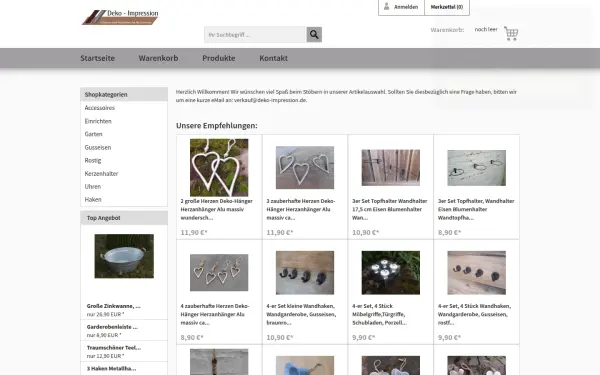Viewport: 600px width, 375px height.
Task: Open the Produkte menu item
Action: (218, 58)
